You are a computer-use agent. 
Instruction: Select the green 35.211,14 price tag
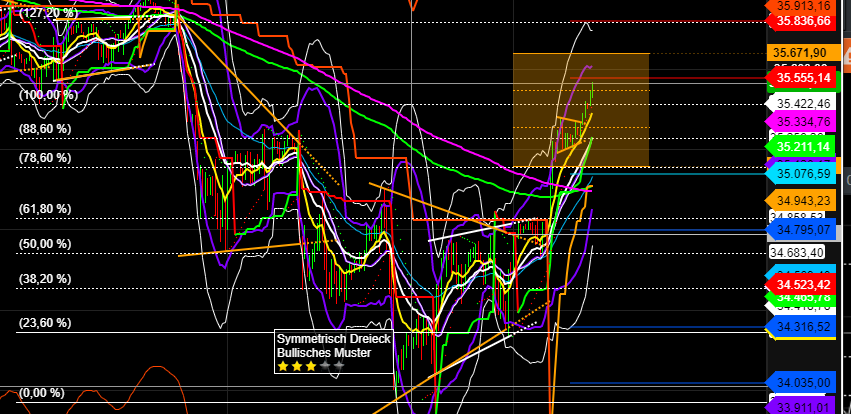[x=801, y=146]
